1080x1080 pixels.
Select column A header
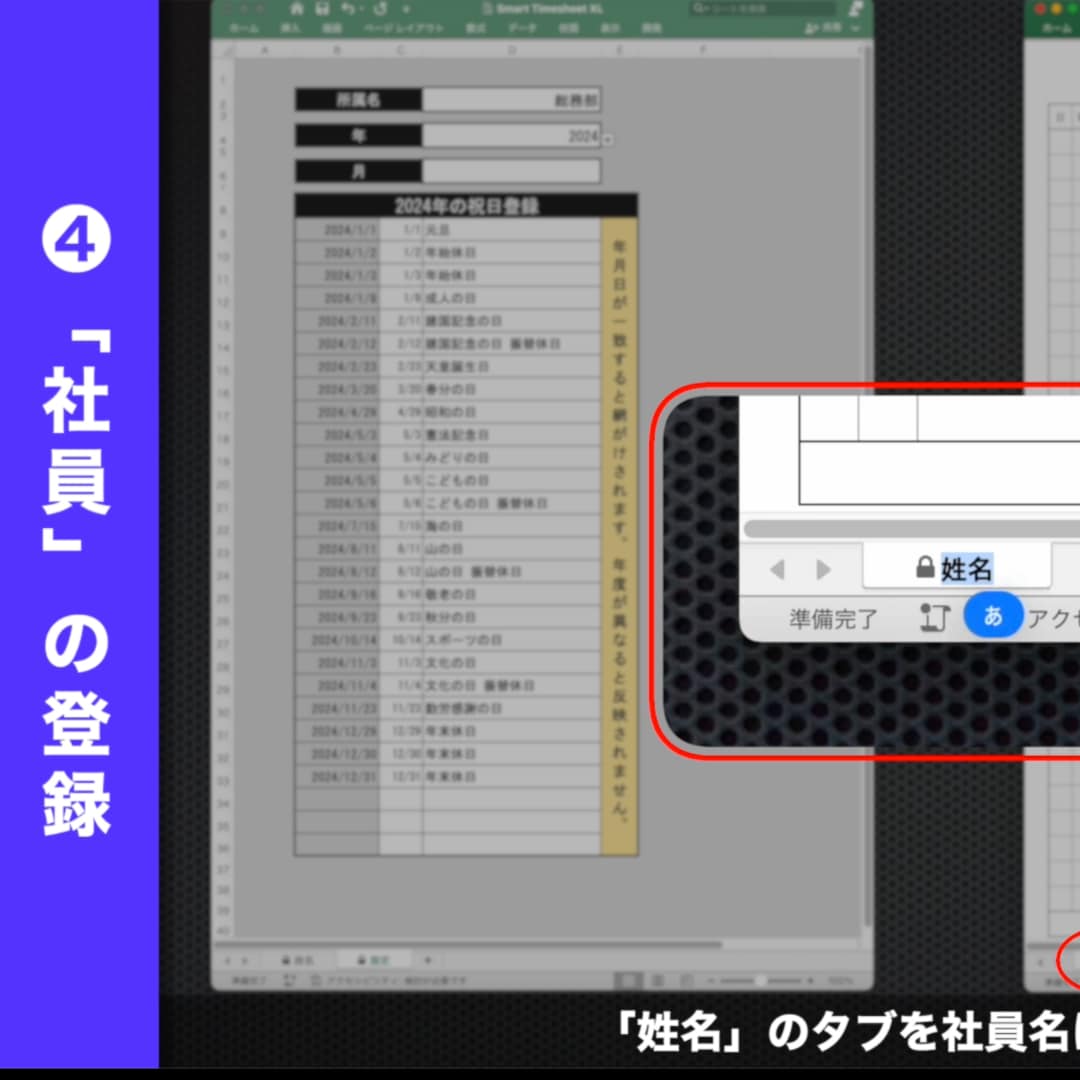coord(264,50)
